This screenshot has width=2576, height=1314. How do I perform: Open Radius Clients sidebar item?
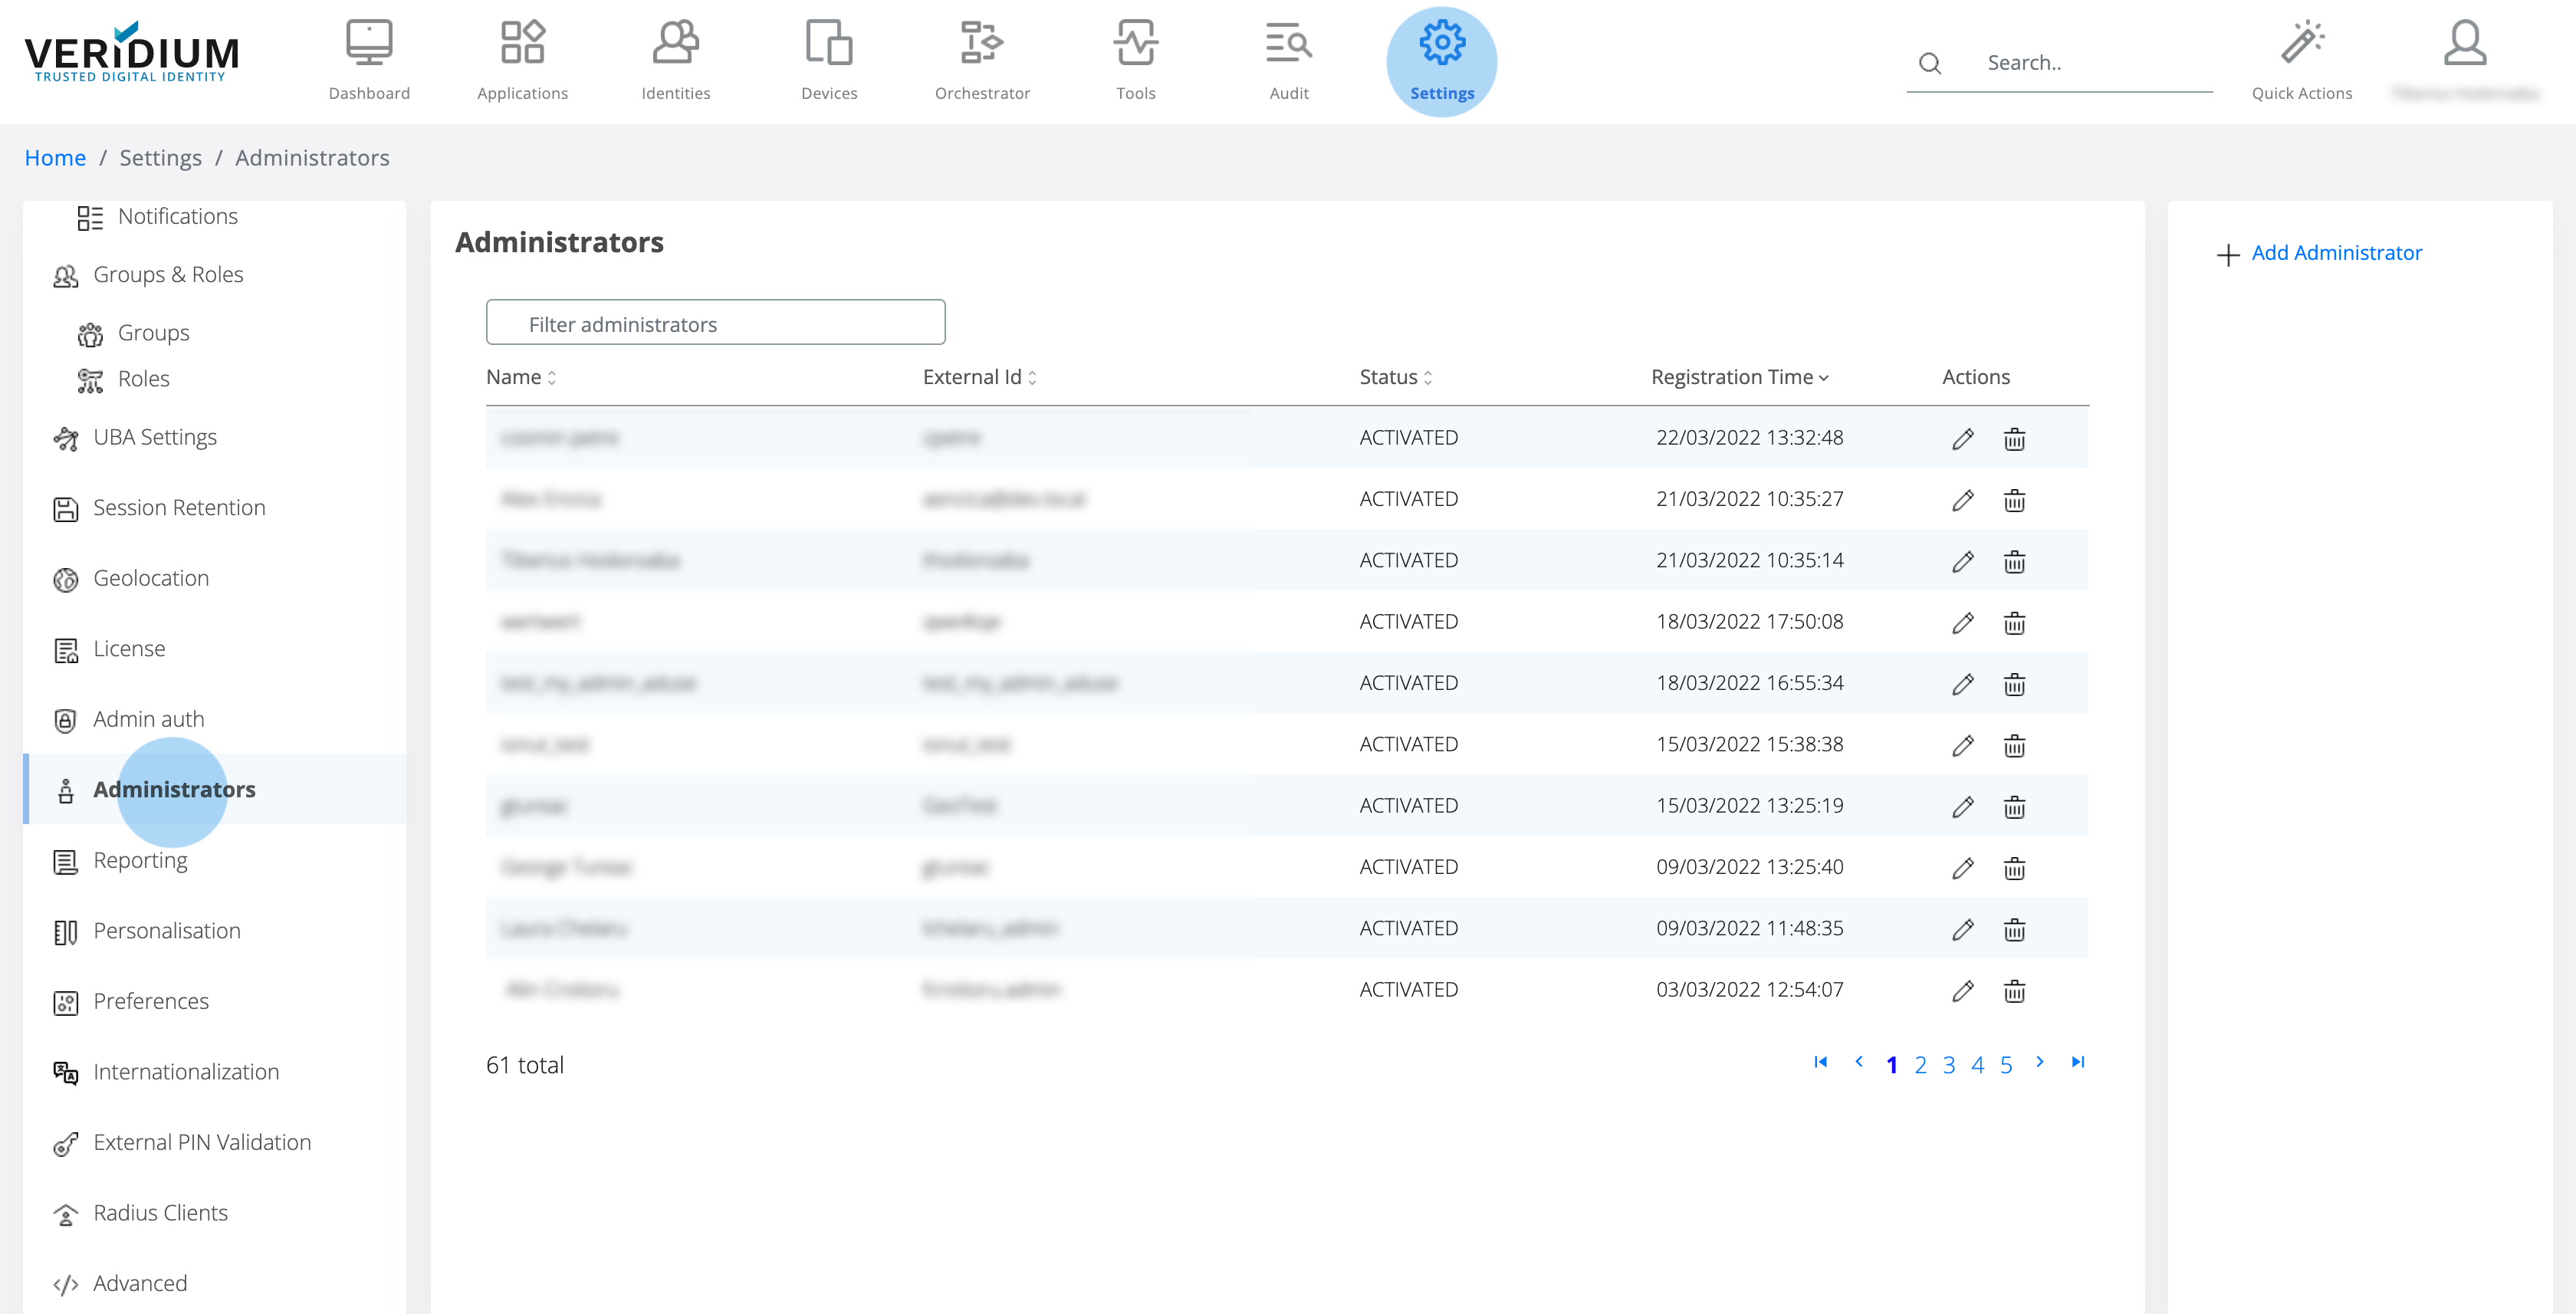pyautogui.click(x=160, y=1212)
